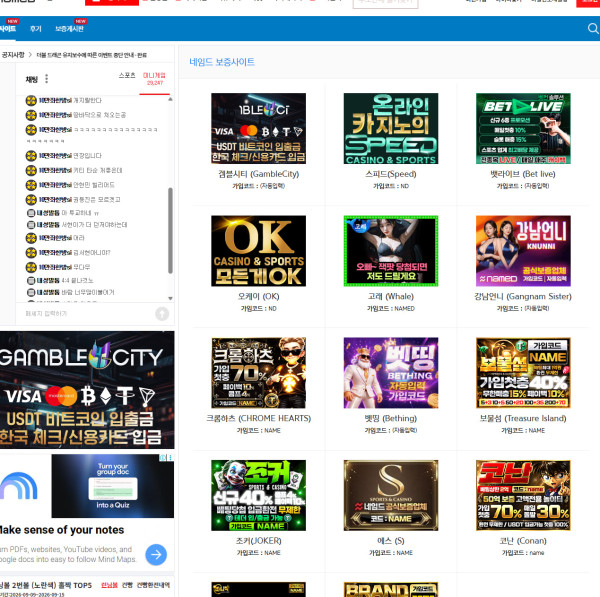Image resolution: width=600 pixels, height=597 pixels.
Task: Click the 고래 (Whale) title link
Action: 391,297
